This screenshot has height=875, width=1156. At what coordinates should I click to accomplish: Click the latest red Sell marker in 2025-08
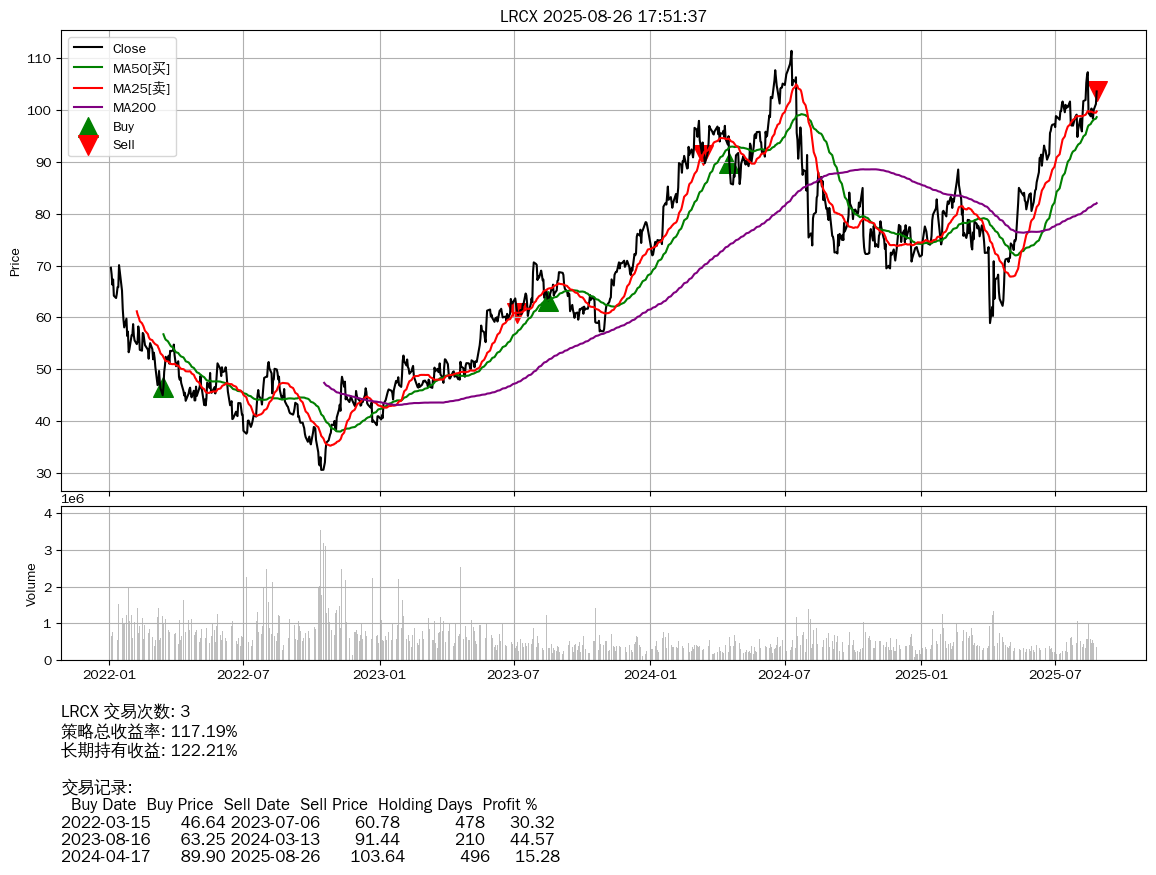click(1097, 91)
